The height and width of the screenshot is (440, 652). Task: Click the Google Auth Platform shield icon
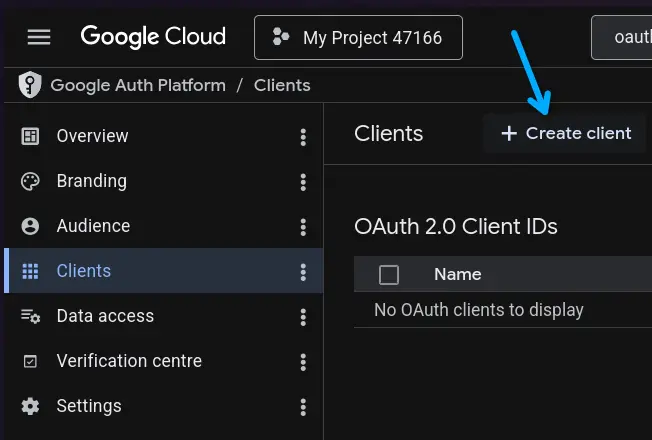tap(30, 85)
